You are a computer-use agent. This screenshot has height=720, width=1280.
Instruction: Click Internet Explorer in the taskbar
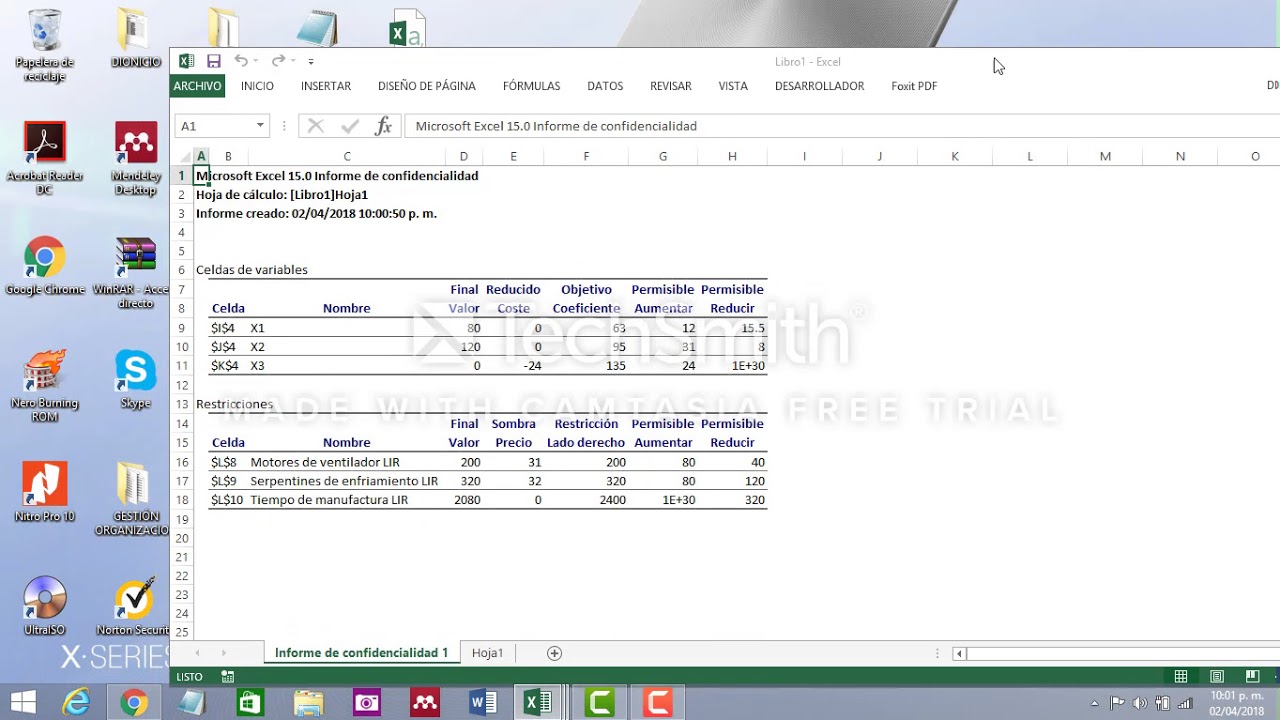[76, 702]
